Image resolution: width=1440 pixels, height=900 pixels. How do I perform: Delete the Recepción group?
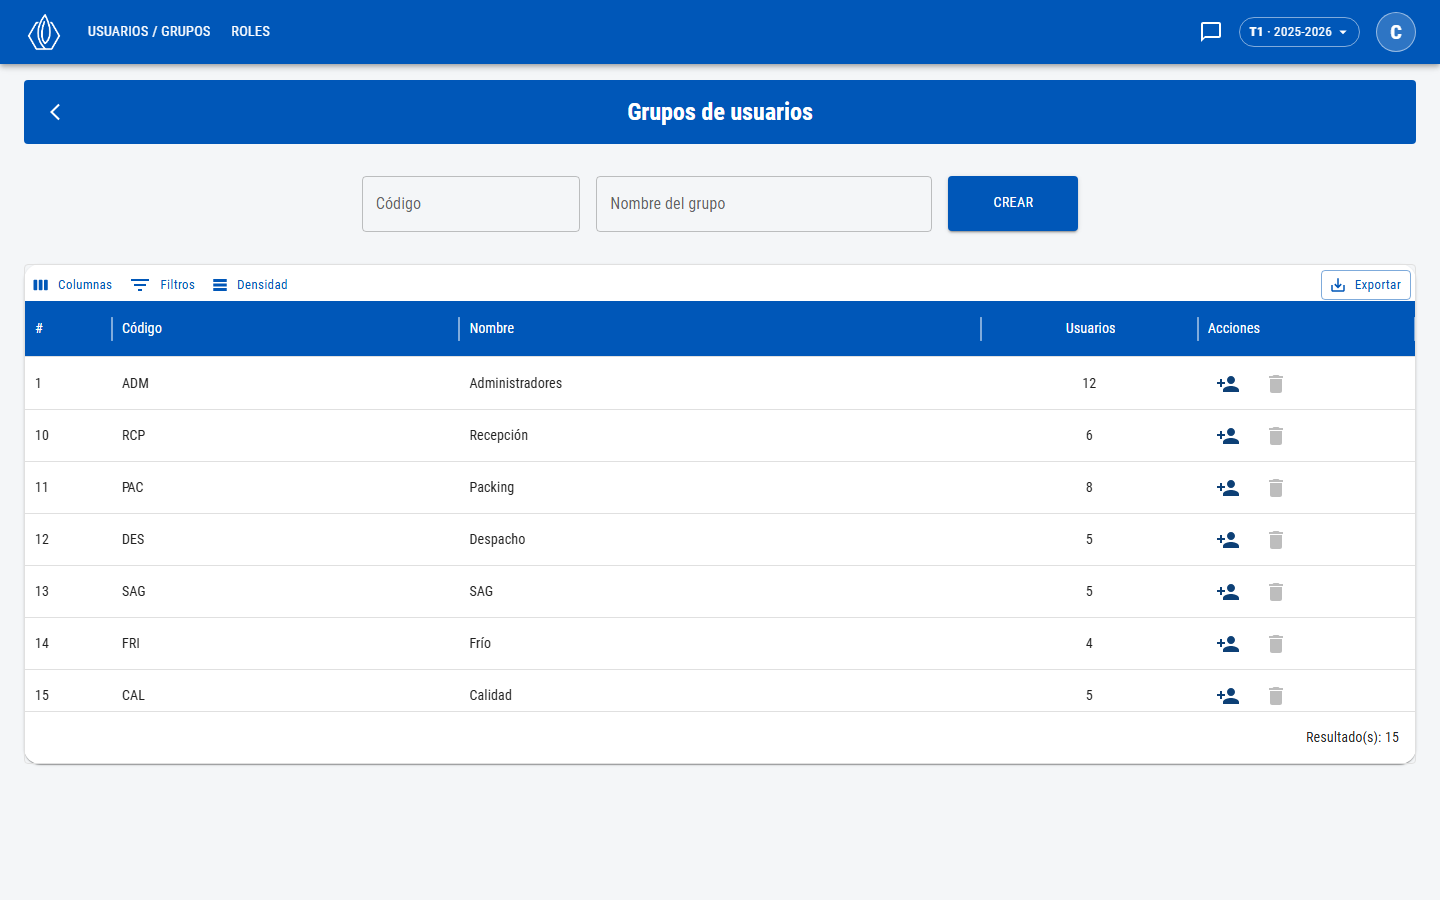[1276, 436]
